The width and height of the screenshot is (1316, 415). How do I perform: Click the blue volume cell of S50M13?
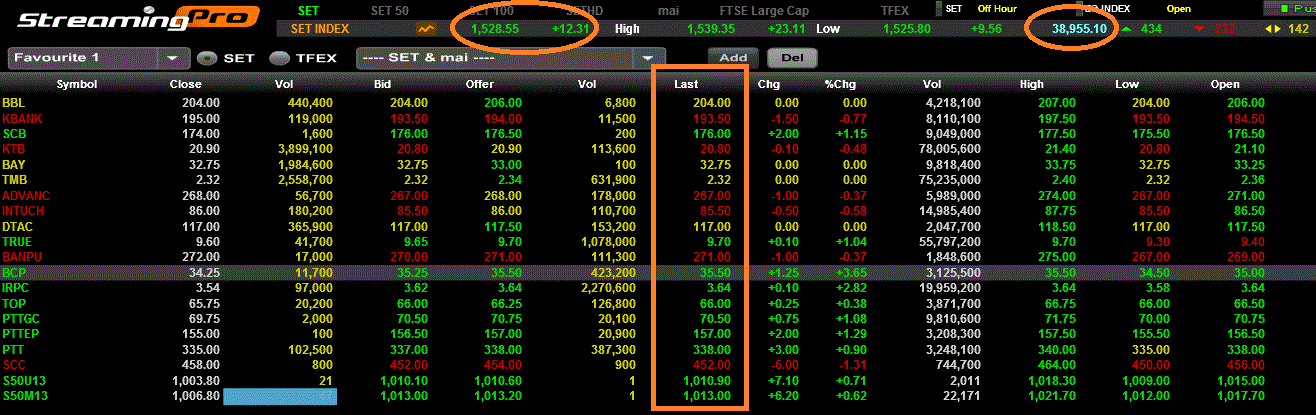click(280, 396)
